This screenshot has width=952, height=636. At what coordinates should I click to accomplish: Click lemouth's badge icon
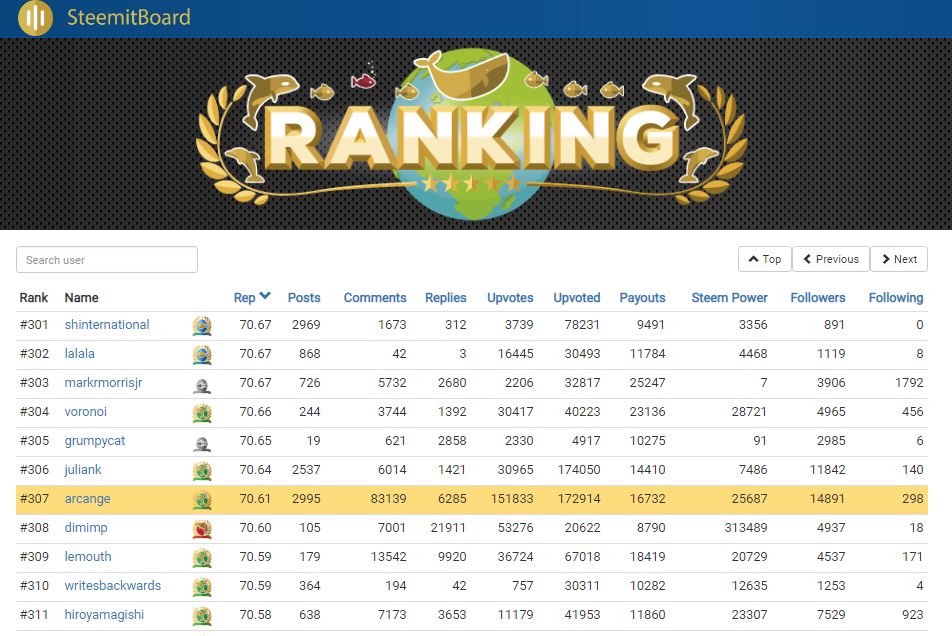[x=202, y=558]
